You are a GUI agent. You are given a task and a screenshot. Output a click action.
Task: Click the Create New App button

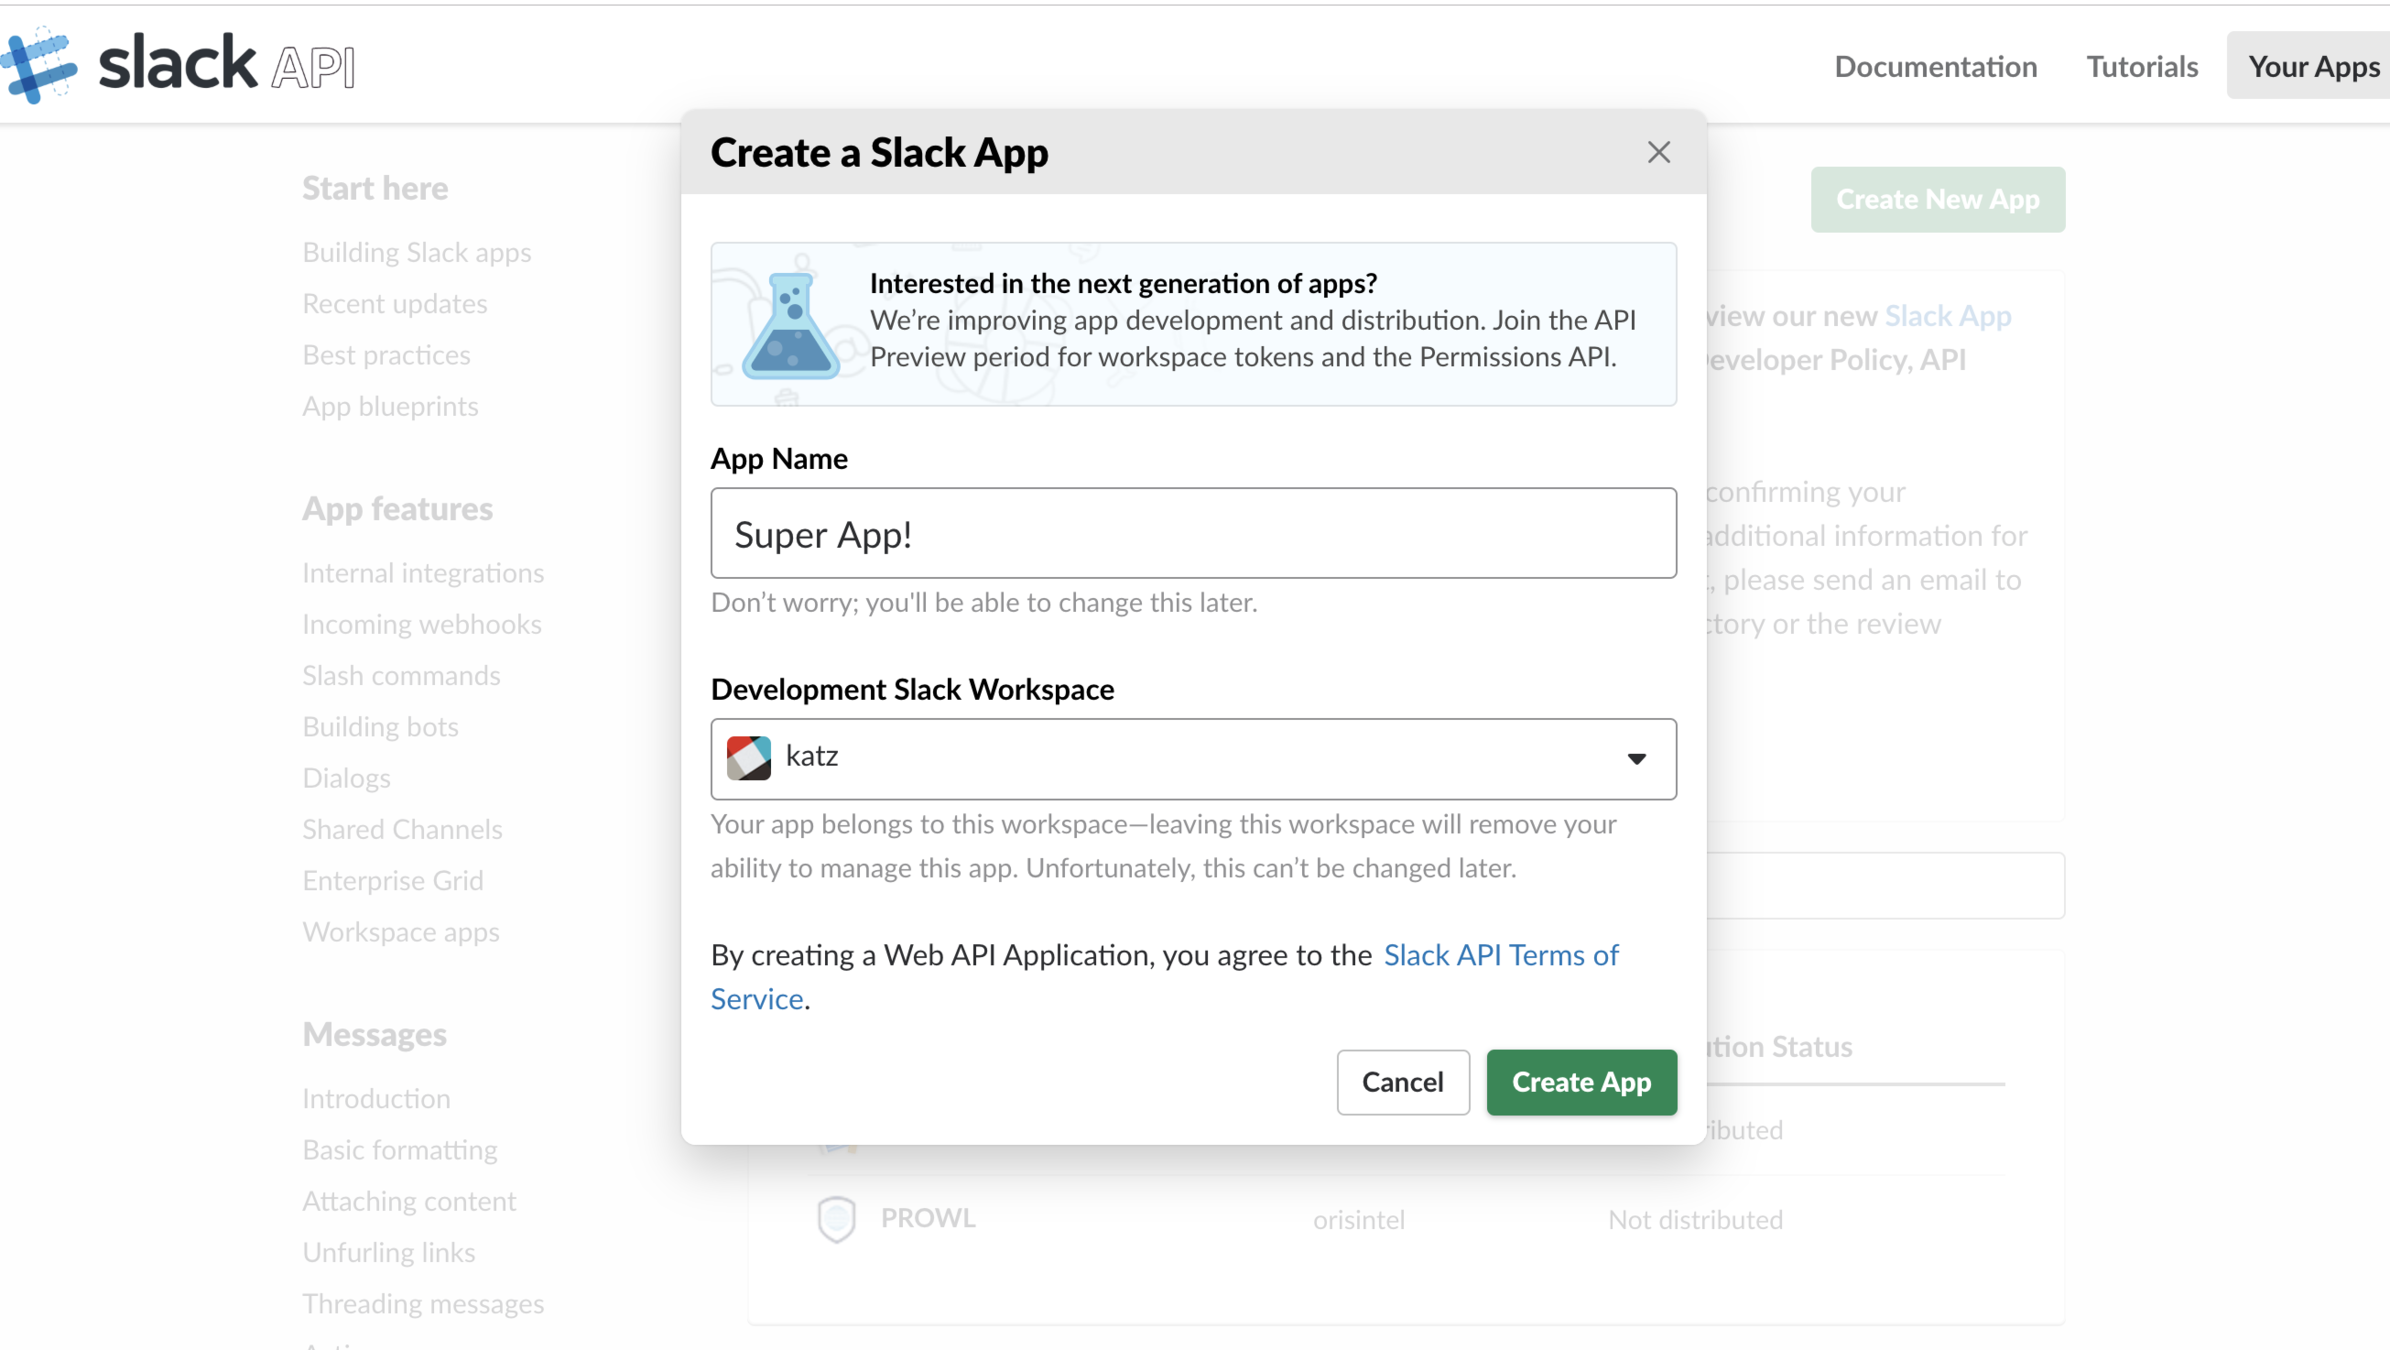[1937, 199]
